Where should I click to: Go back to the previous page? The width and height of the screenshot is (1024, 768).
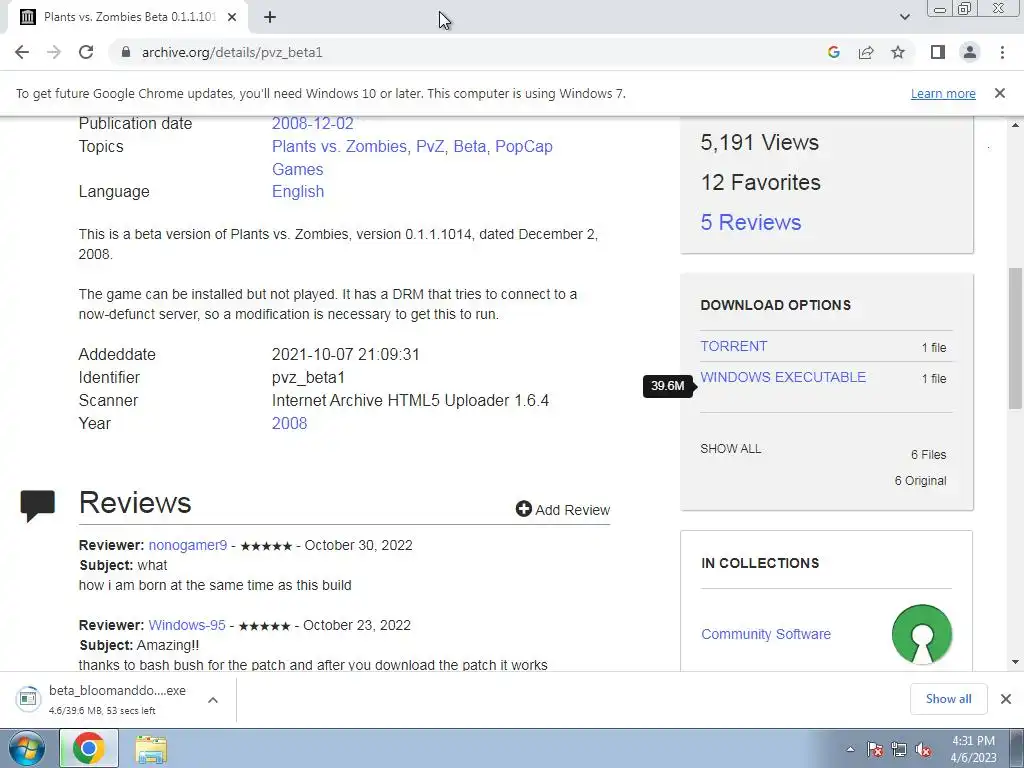22,52
